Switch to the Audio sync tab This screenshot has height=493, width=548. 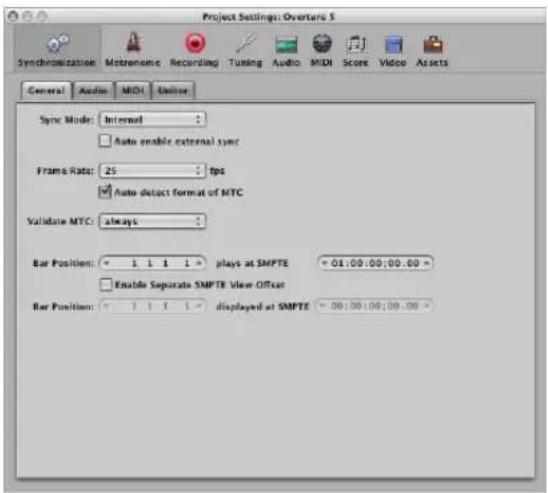93,91
